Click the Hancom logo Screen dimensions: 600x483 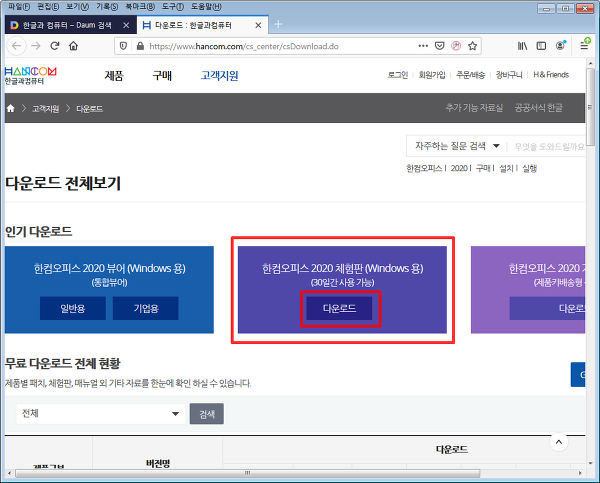[x=30, y=75]
